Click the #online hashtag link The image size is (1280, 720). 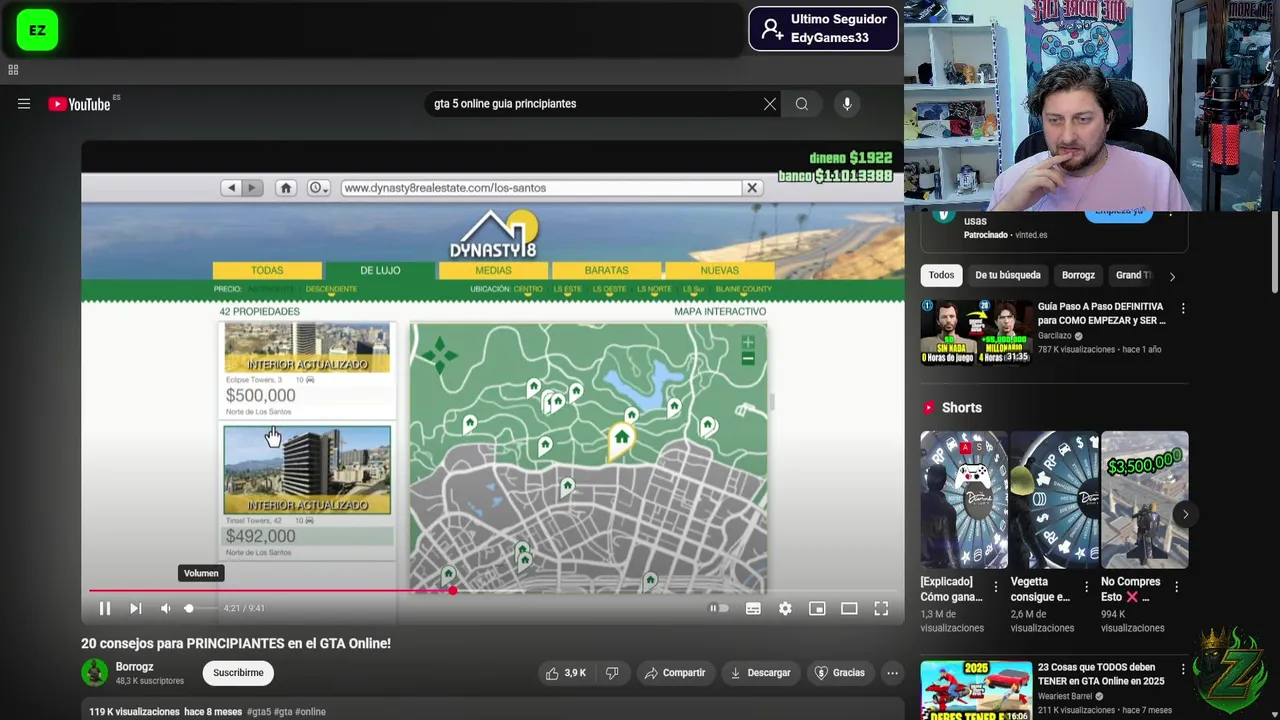[311, 712]
